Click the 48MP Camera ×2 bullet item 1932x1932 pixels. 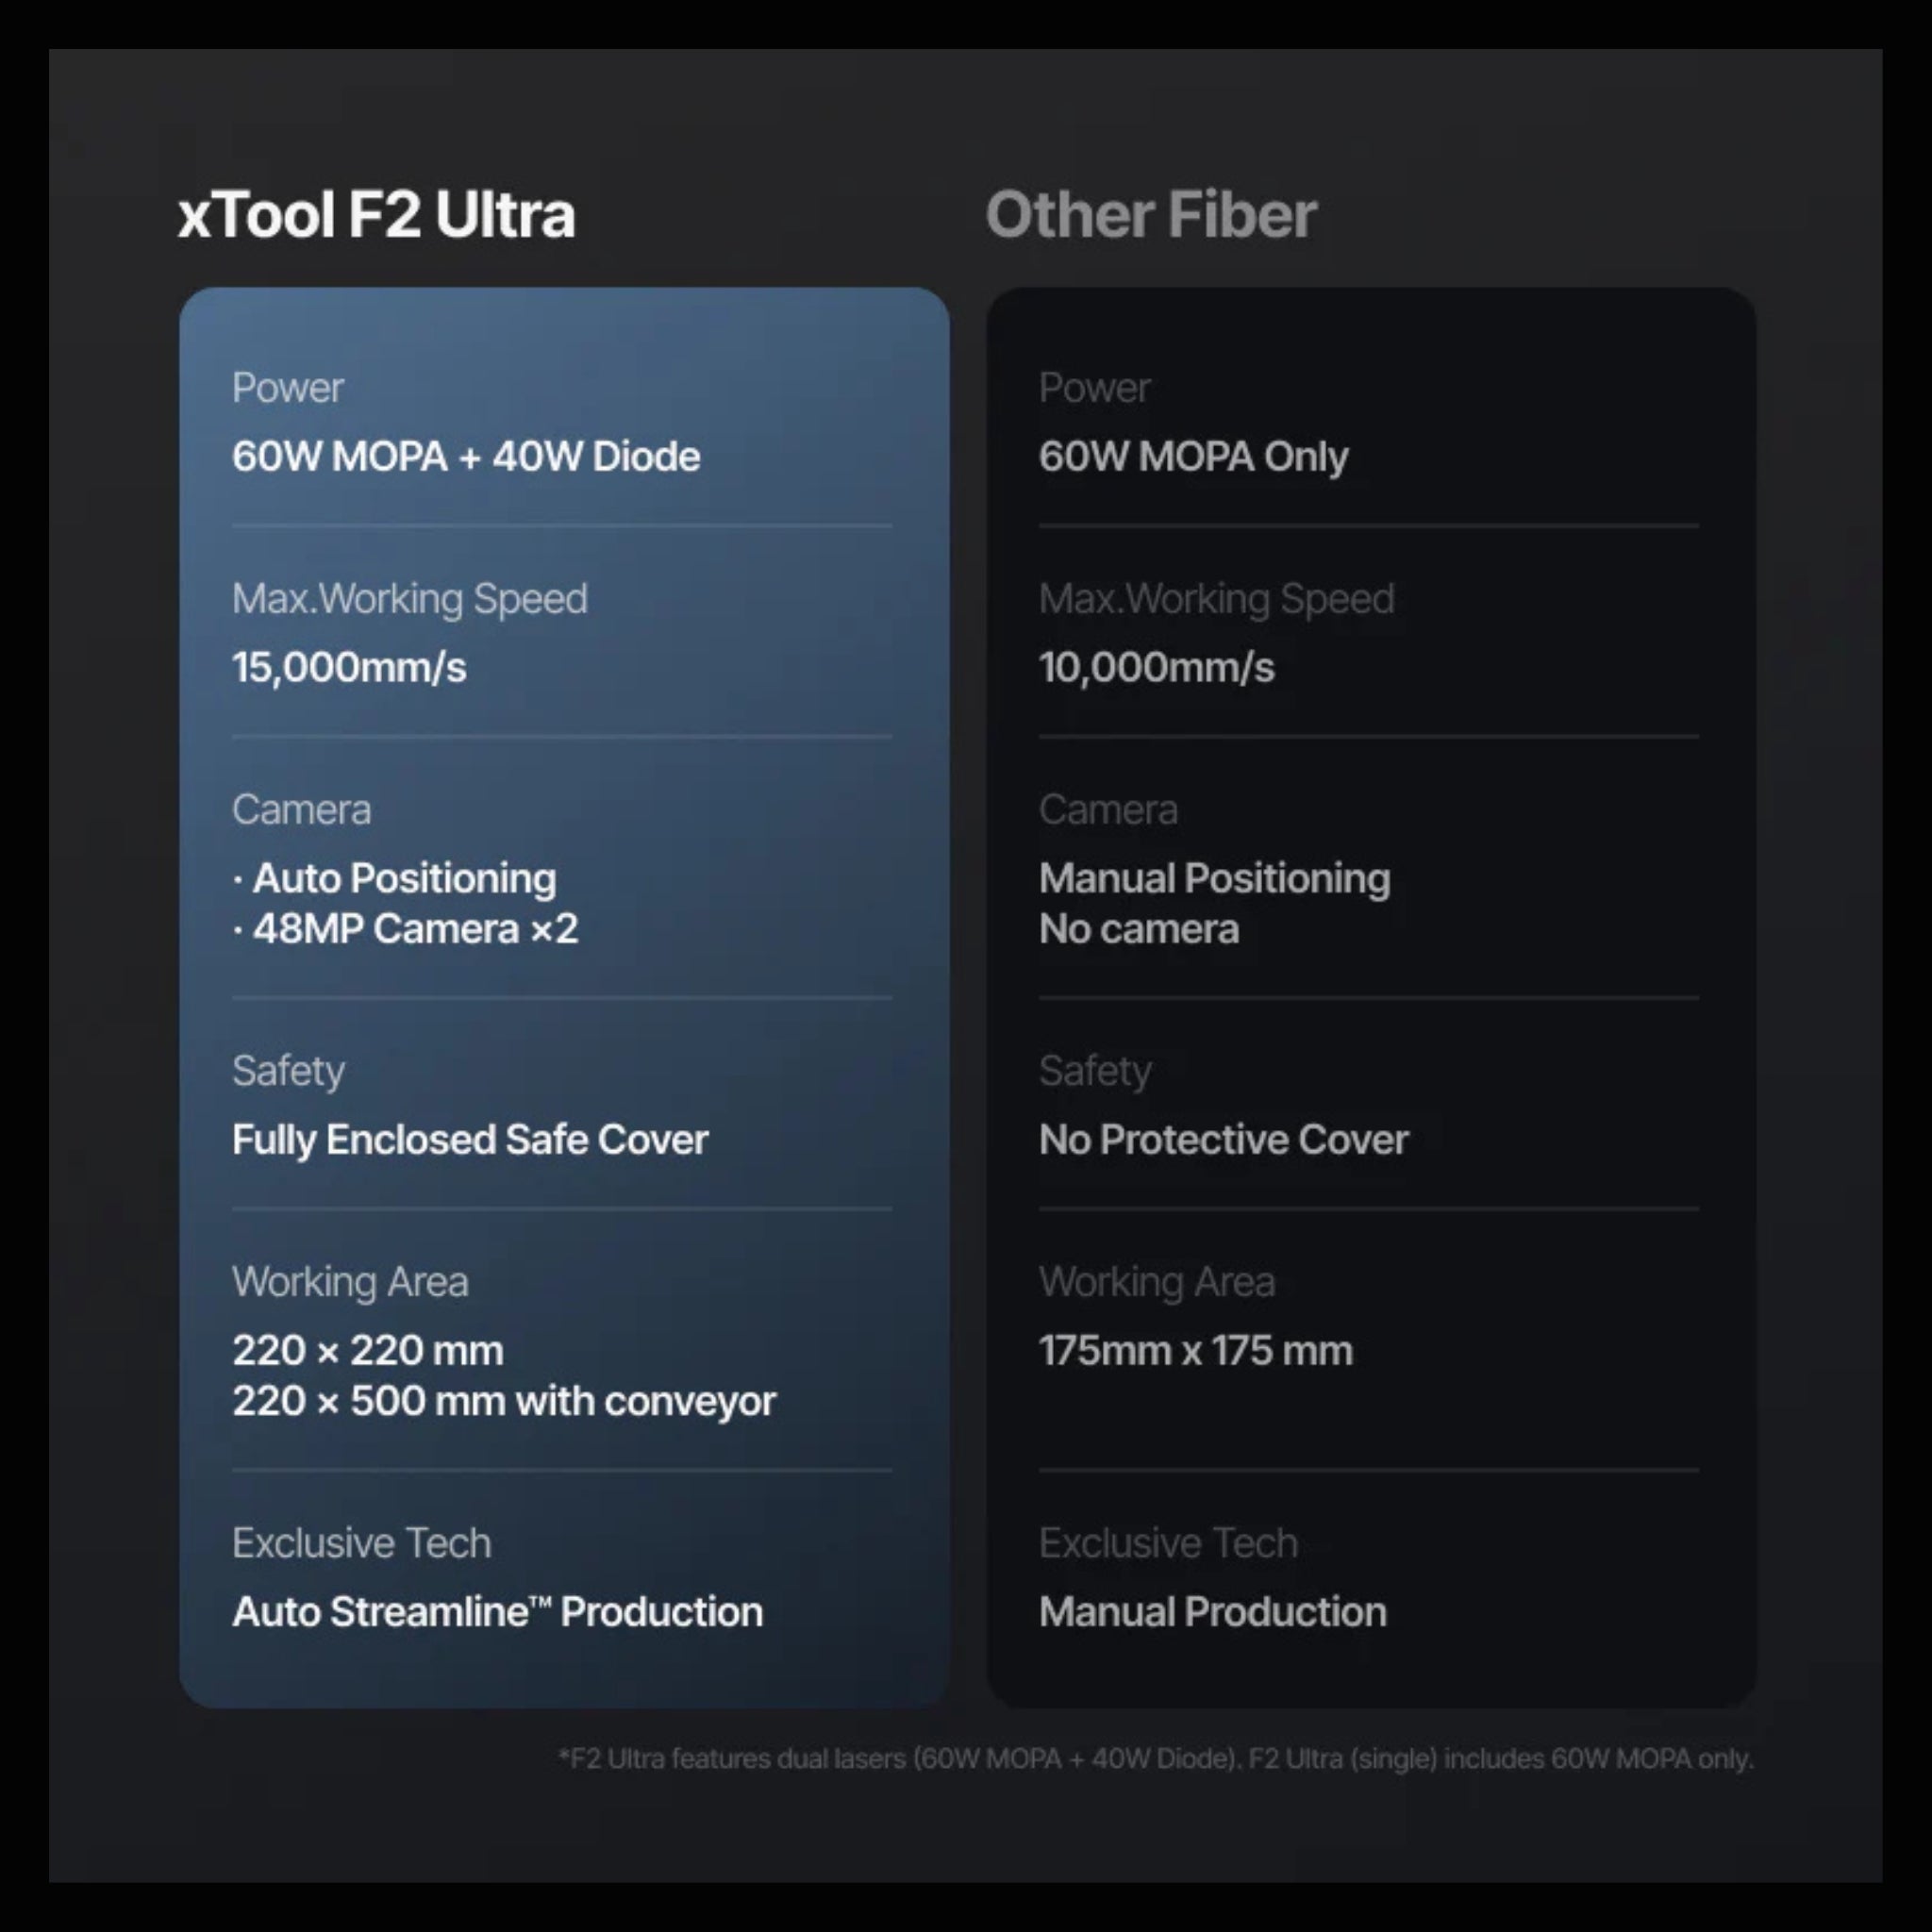click(x=405, y=929)
